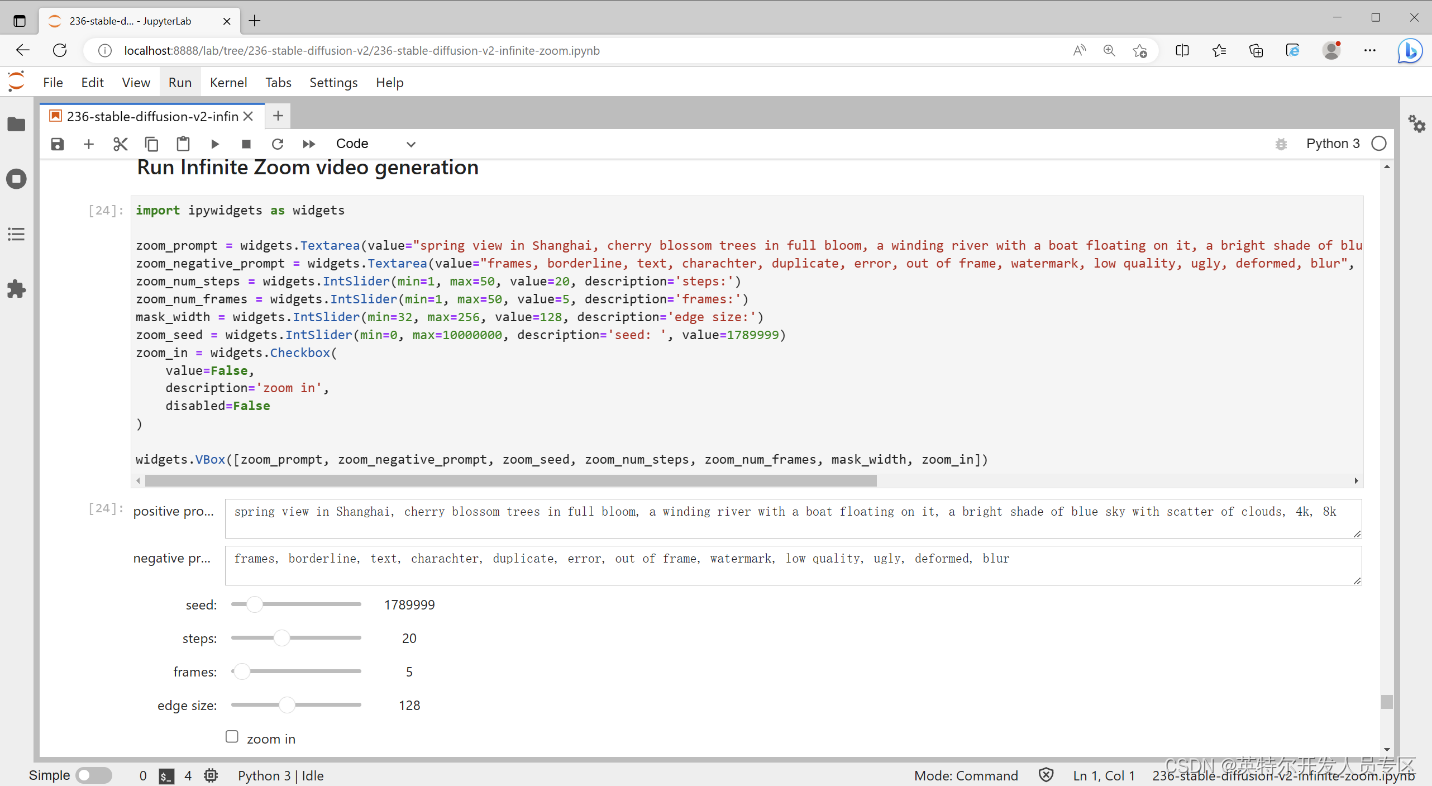Open the File Browser sidebar panel
Viewport: 1432px width, 786px height.
point(16,124)
